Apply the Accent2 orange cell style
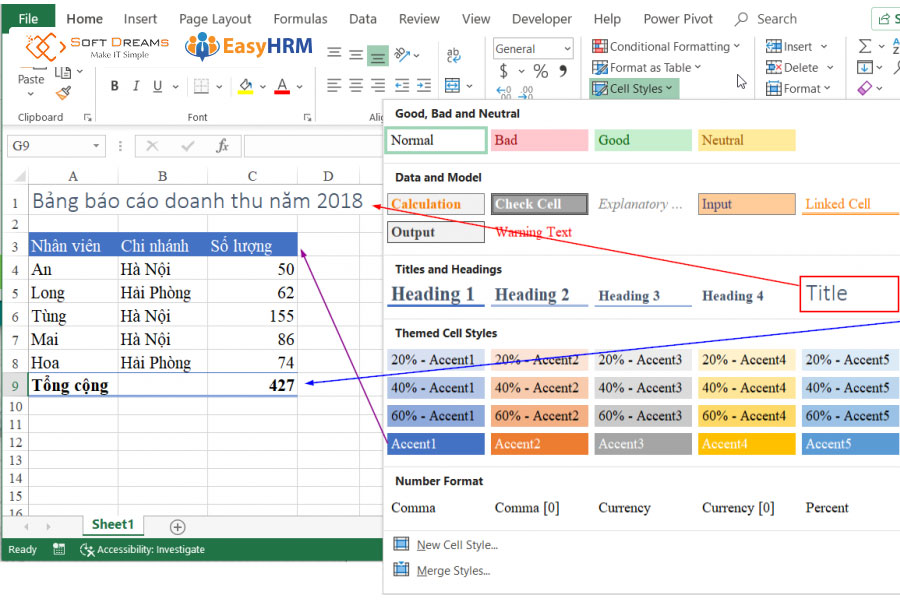The image size is (900, 600). pos(539,444)
